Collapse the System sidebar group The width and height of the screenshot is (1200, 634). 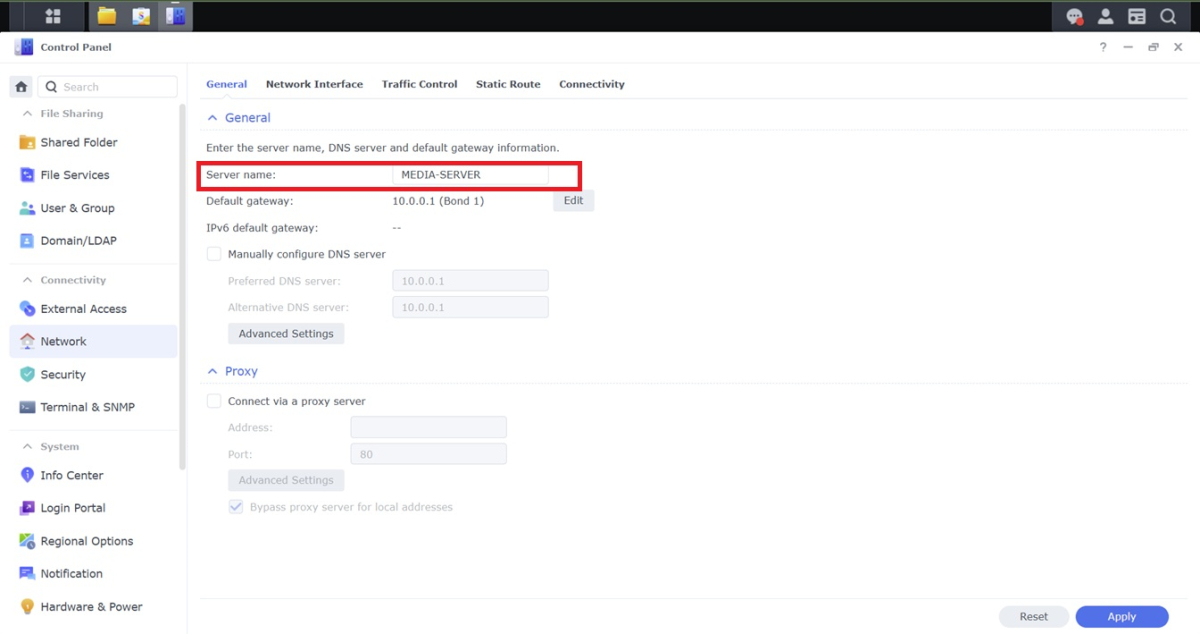[28, 447]
